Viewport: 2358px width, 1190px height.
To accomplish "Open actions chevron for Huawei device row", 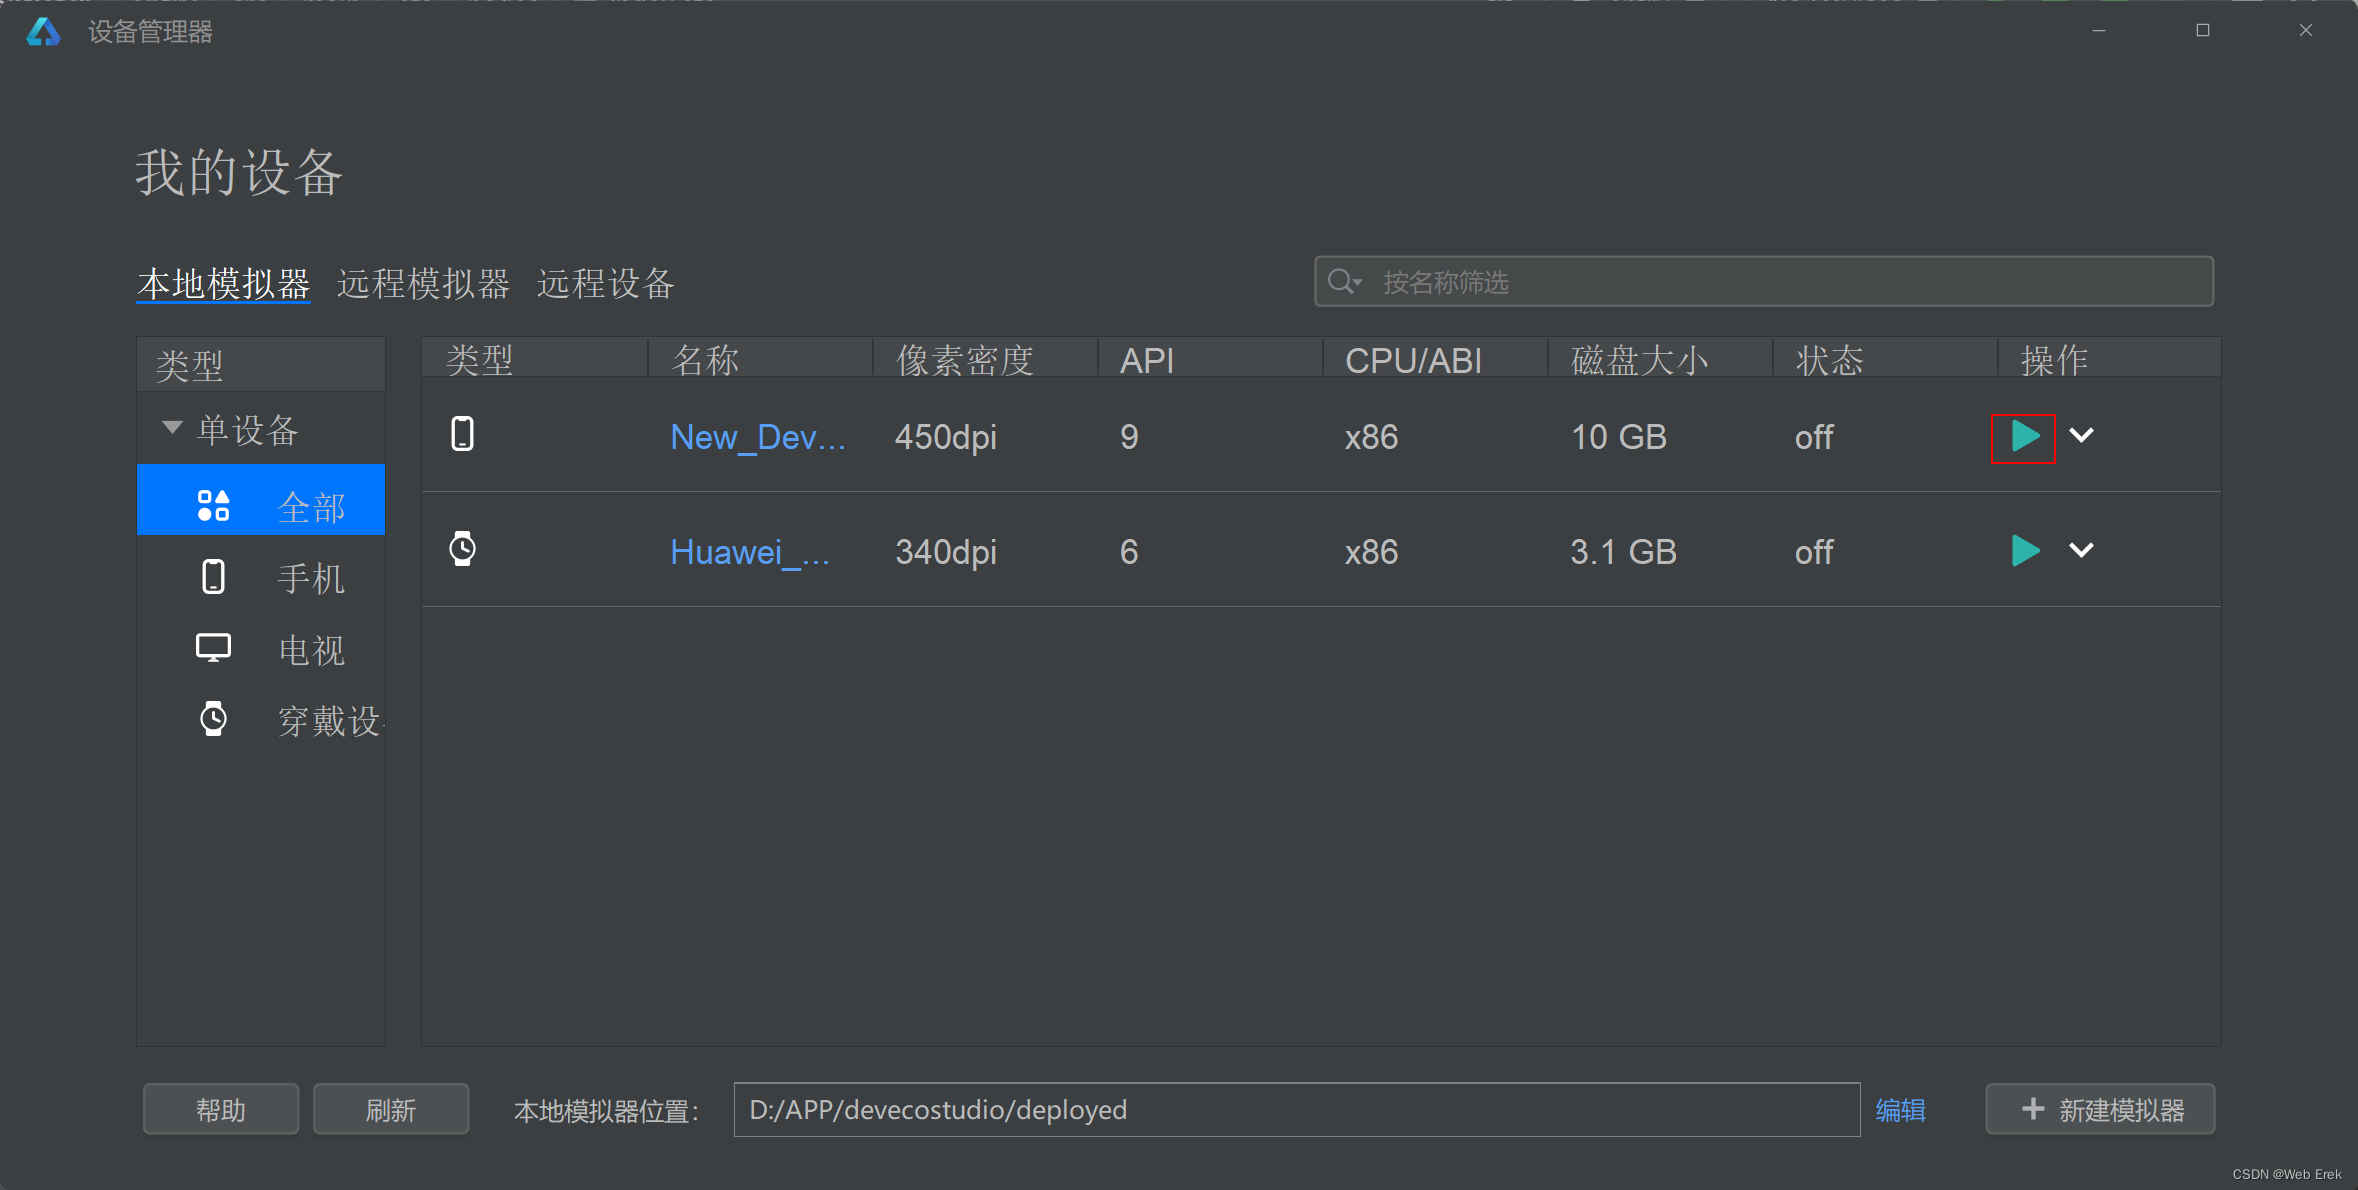I will pos(2081,551).
